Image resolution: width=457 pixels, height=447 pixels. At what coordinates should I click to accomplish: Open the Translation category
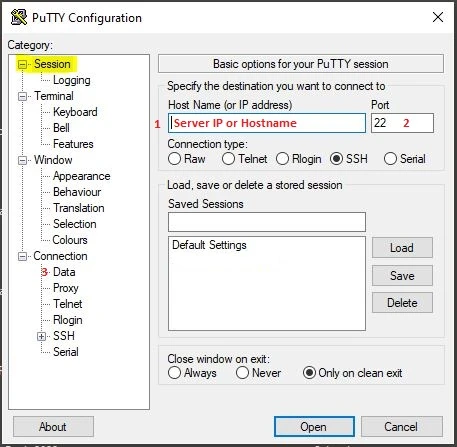click(x=79, y=208)
